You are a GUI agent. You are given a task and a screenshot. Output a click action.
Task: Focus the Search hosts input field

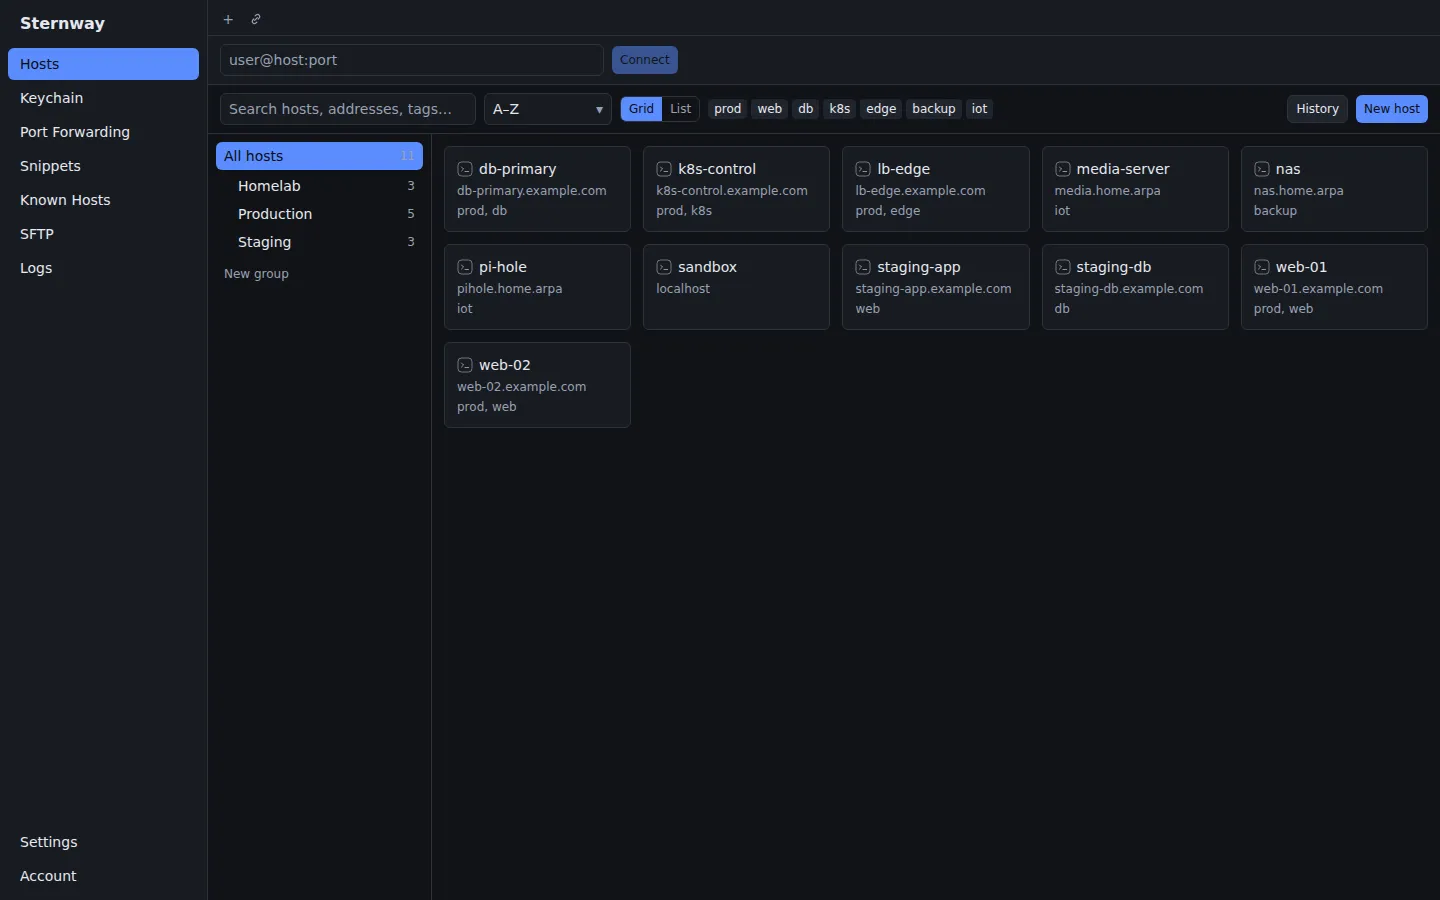(348, 109)
